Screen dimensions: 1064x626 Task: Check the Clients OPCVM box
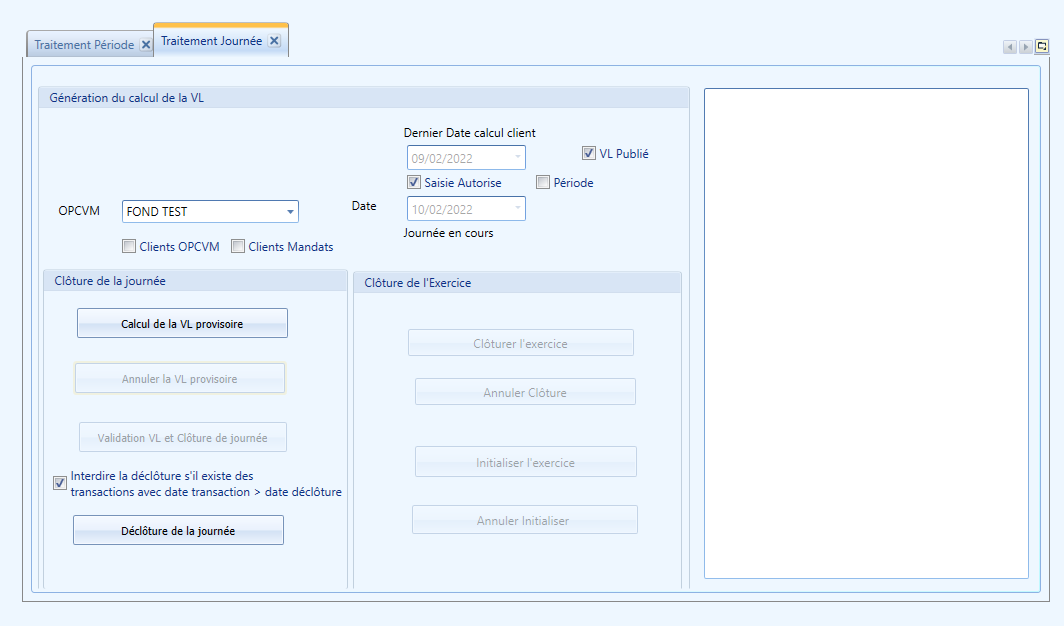click(x=129, y=246)
